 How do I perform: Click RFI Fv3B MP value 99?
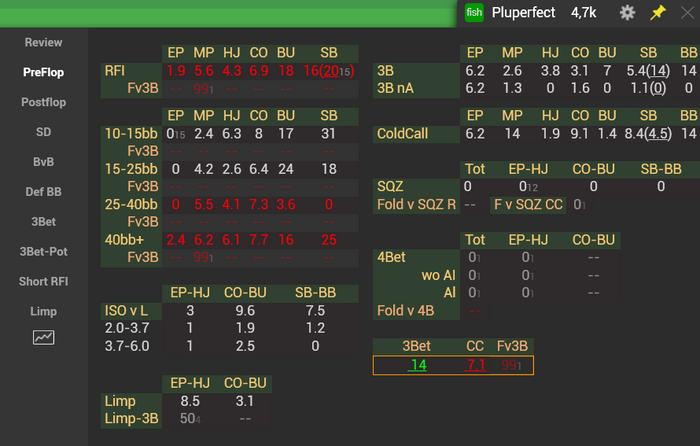click(x=203, y=88)
